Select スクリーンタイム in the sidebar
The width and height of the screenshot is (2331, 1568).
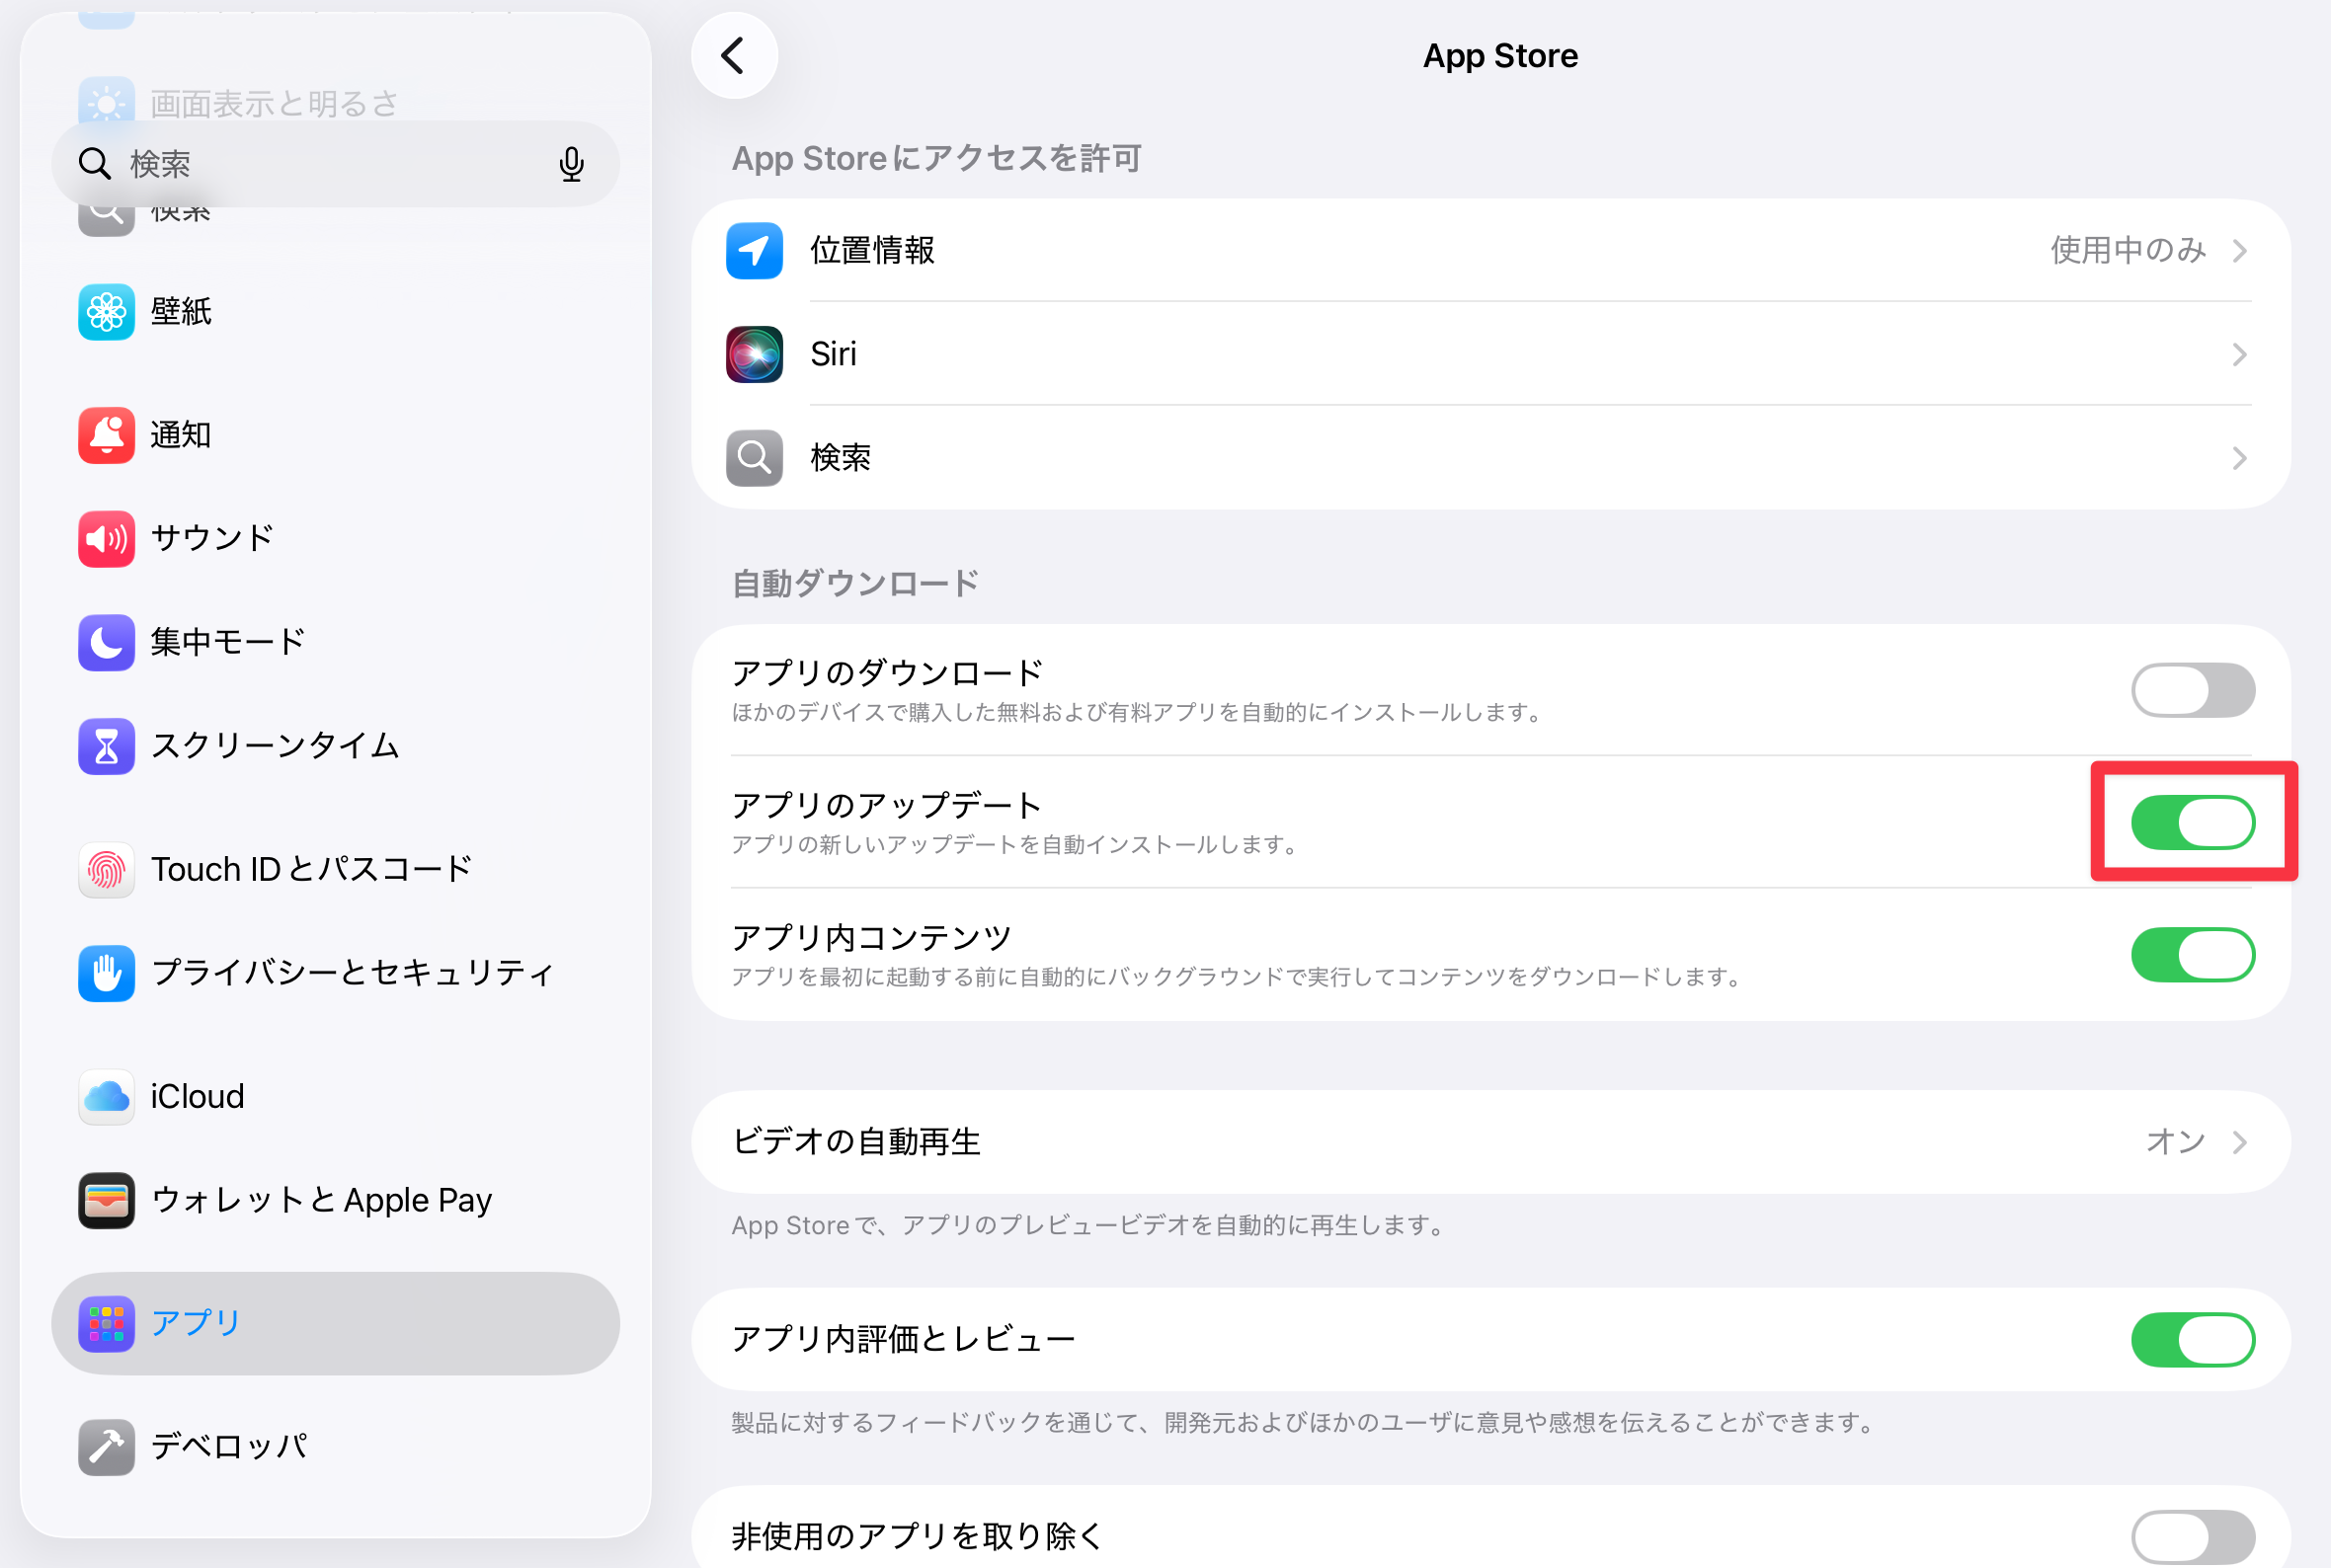pyautogui.click(x=336, y=746)
